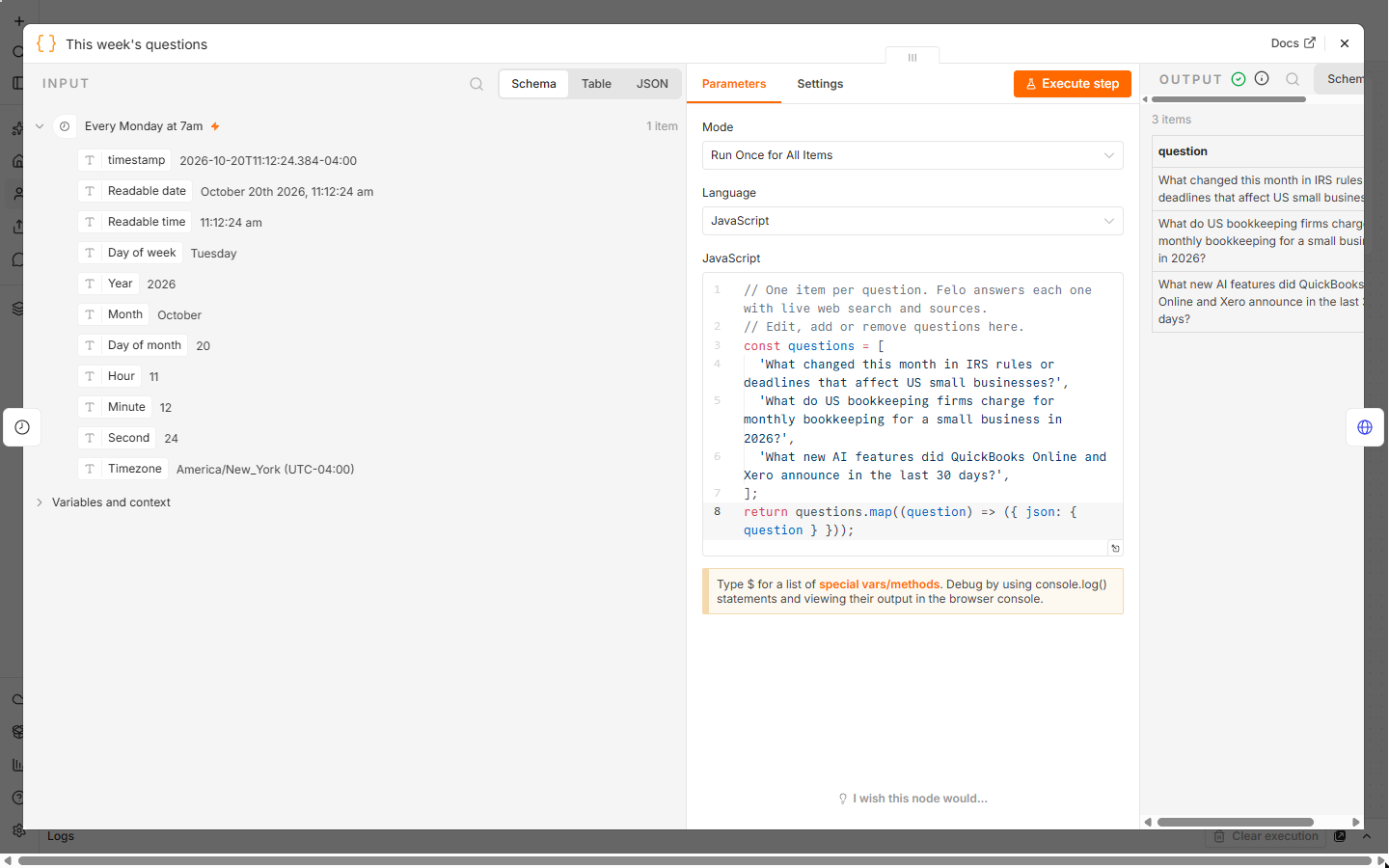The image size is (1389, 868).
Task: Click "I wish this node would..."
Action: pyautogui.click(x=912, y=799)
